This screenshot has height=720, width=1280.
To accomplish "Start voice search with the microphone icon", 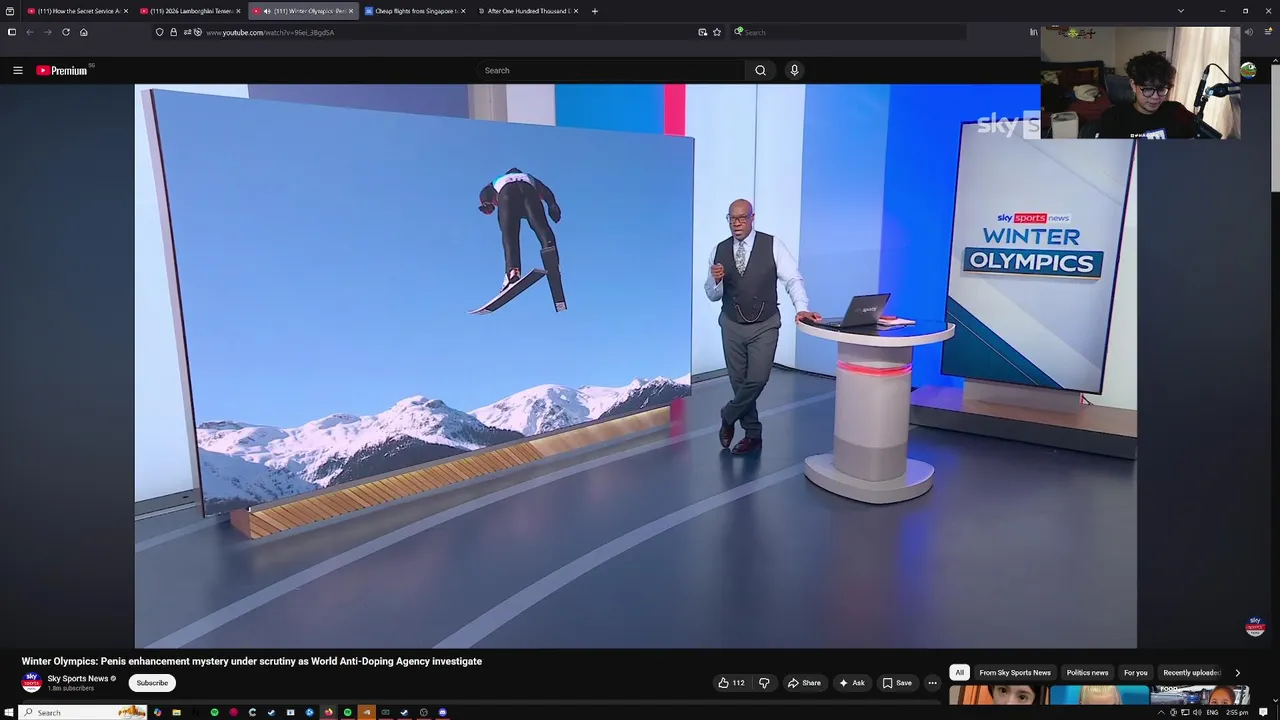I will [x=794, y=70].
